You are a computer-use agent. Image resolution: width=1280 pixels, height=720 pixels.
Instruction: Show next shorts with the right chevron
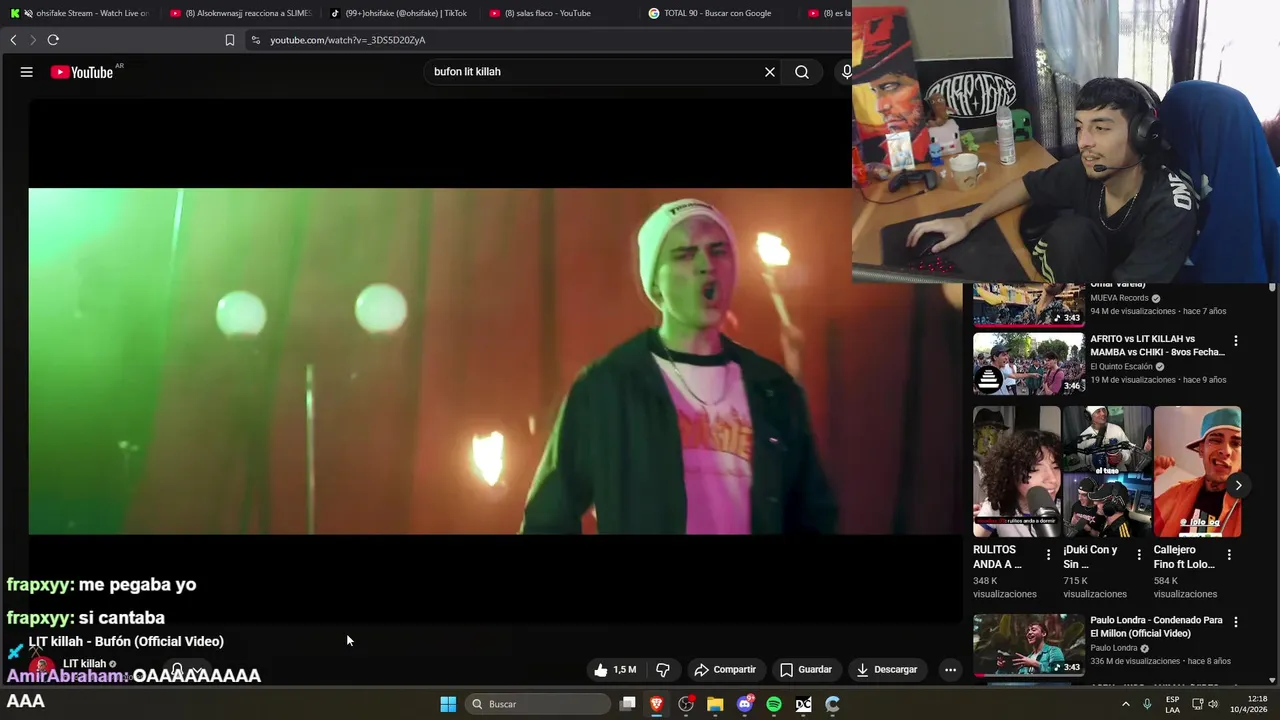click(1238, 485)
